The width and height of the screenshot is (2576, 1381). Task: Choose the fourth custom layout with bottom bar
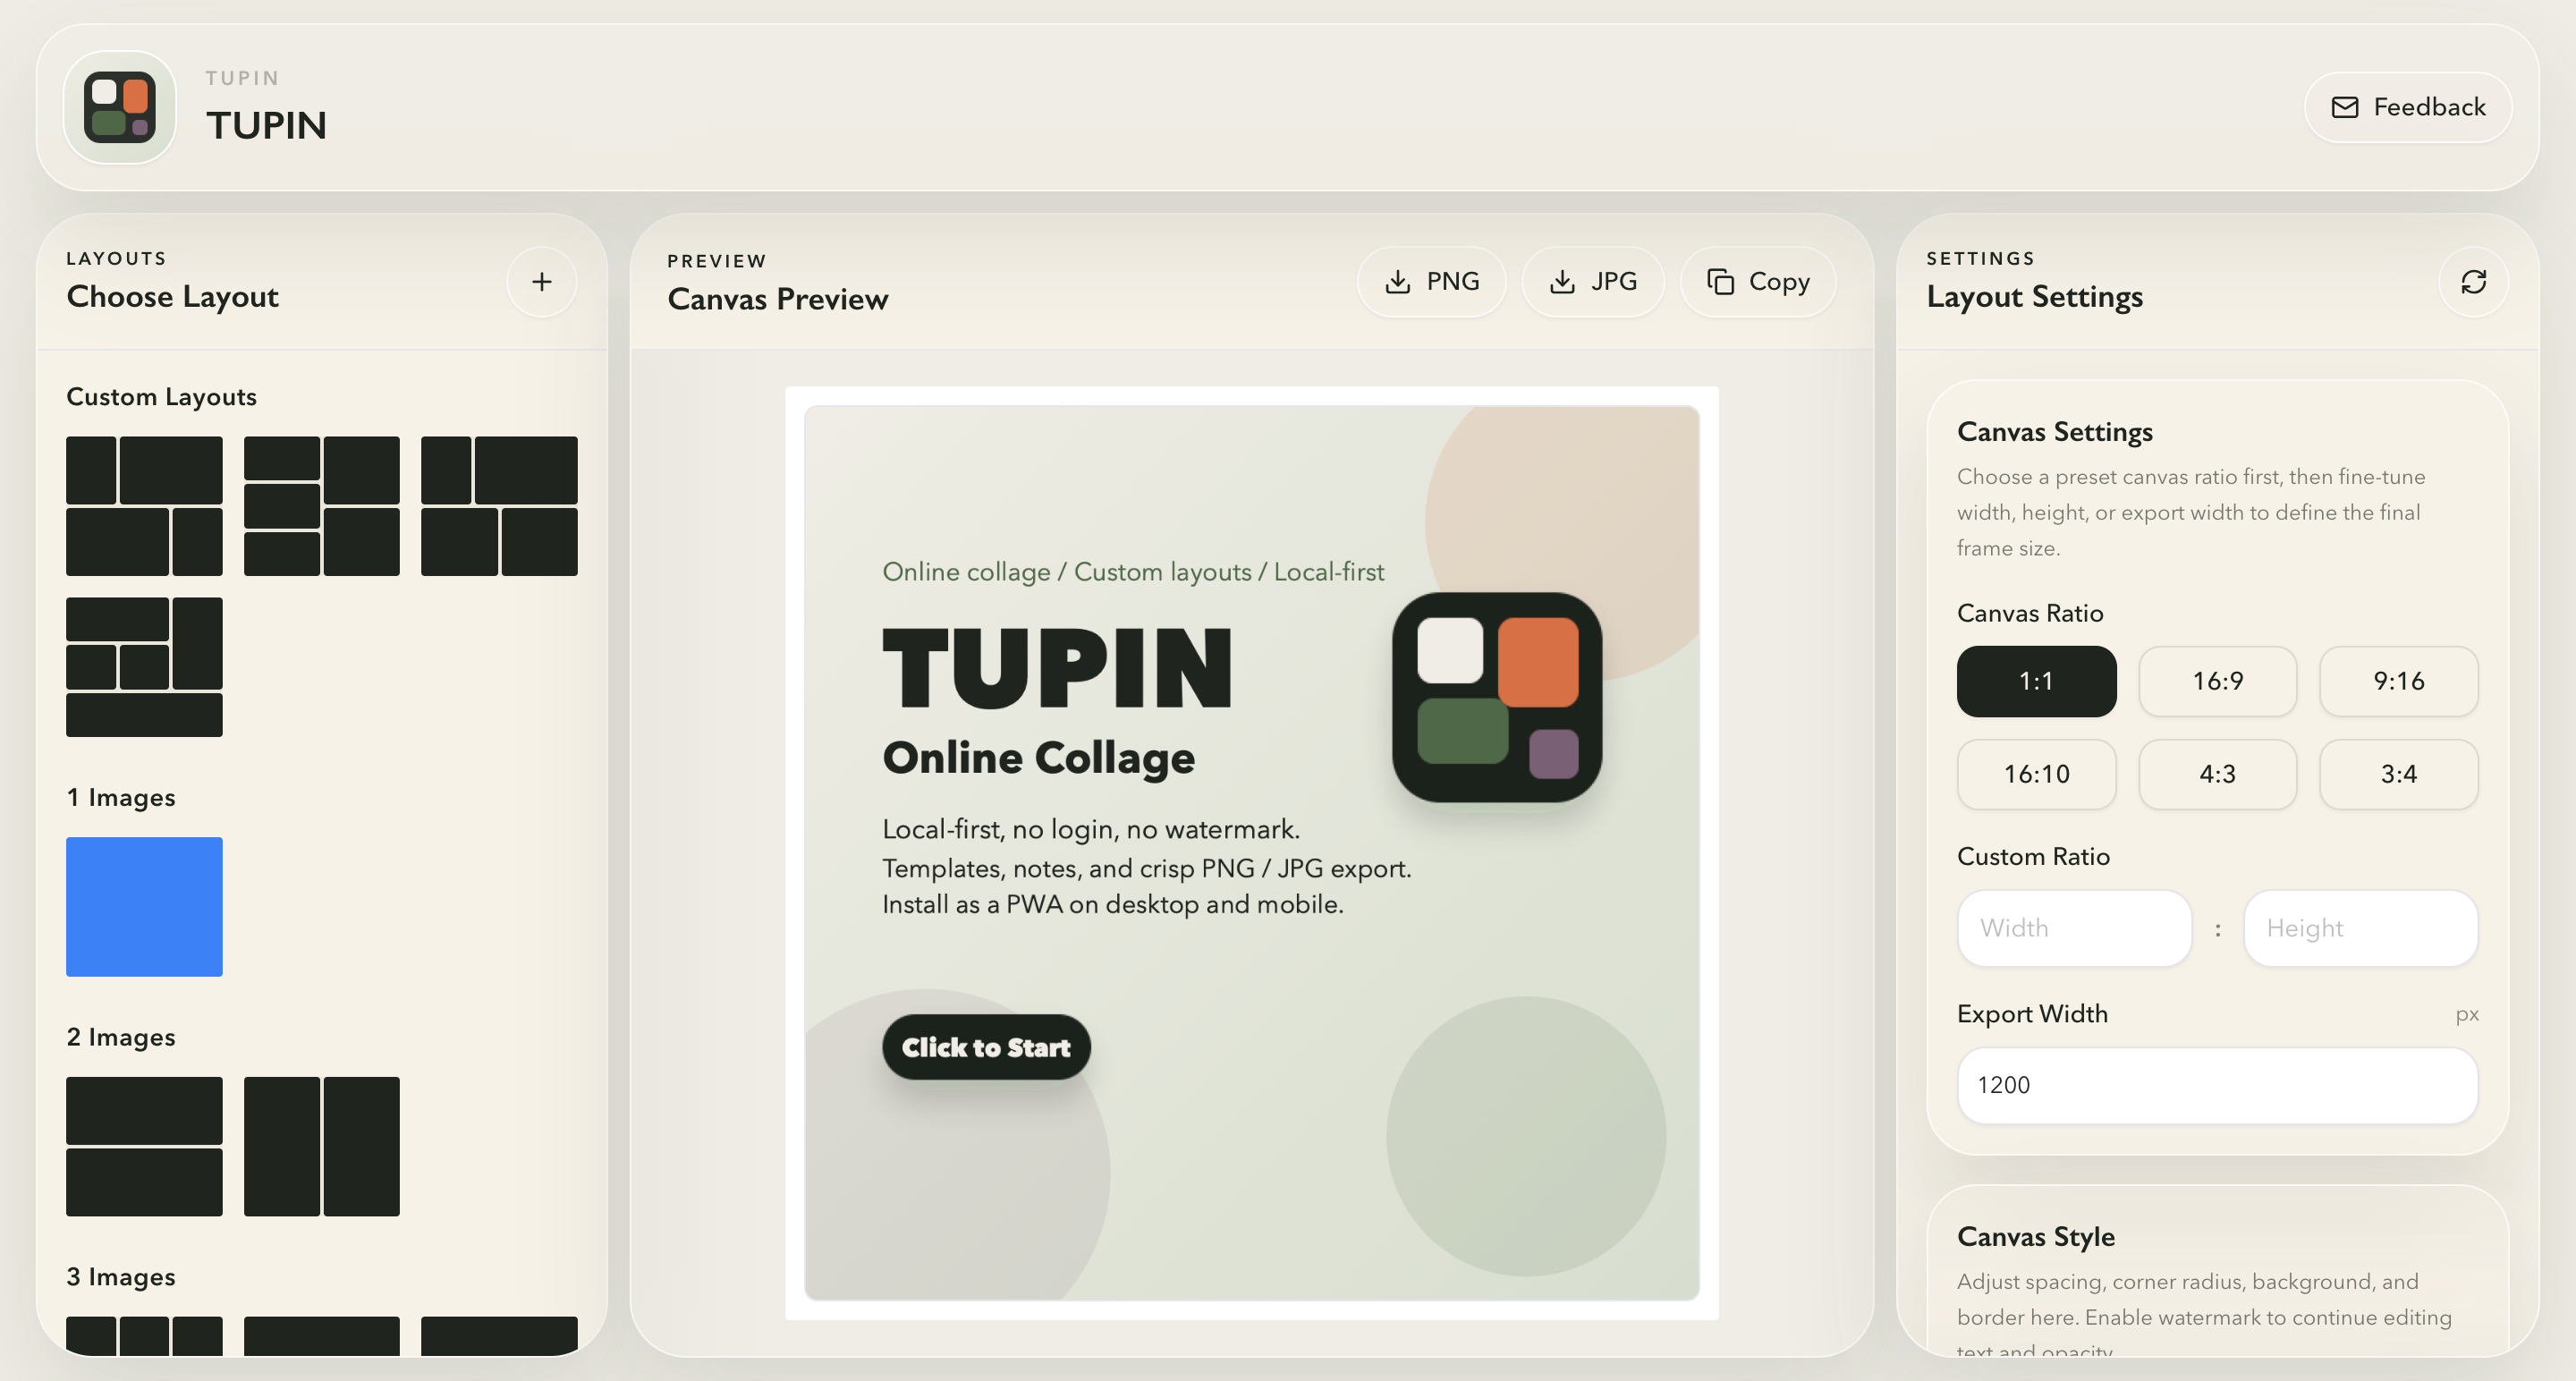coord(144,667)
